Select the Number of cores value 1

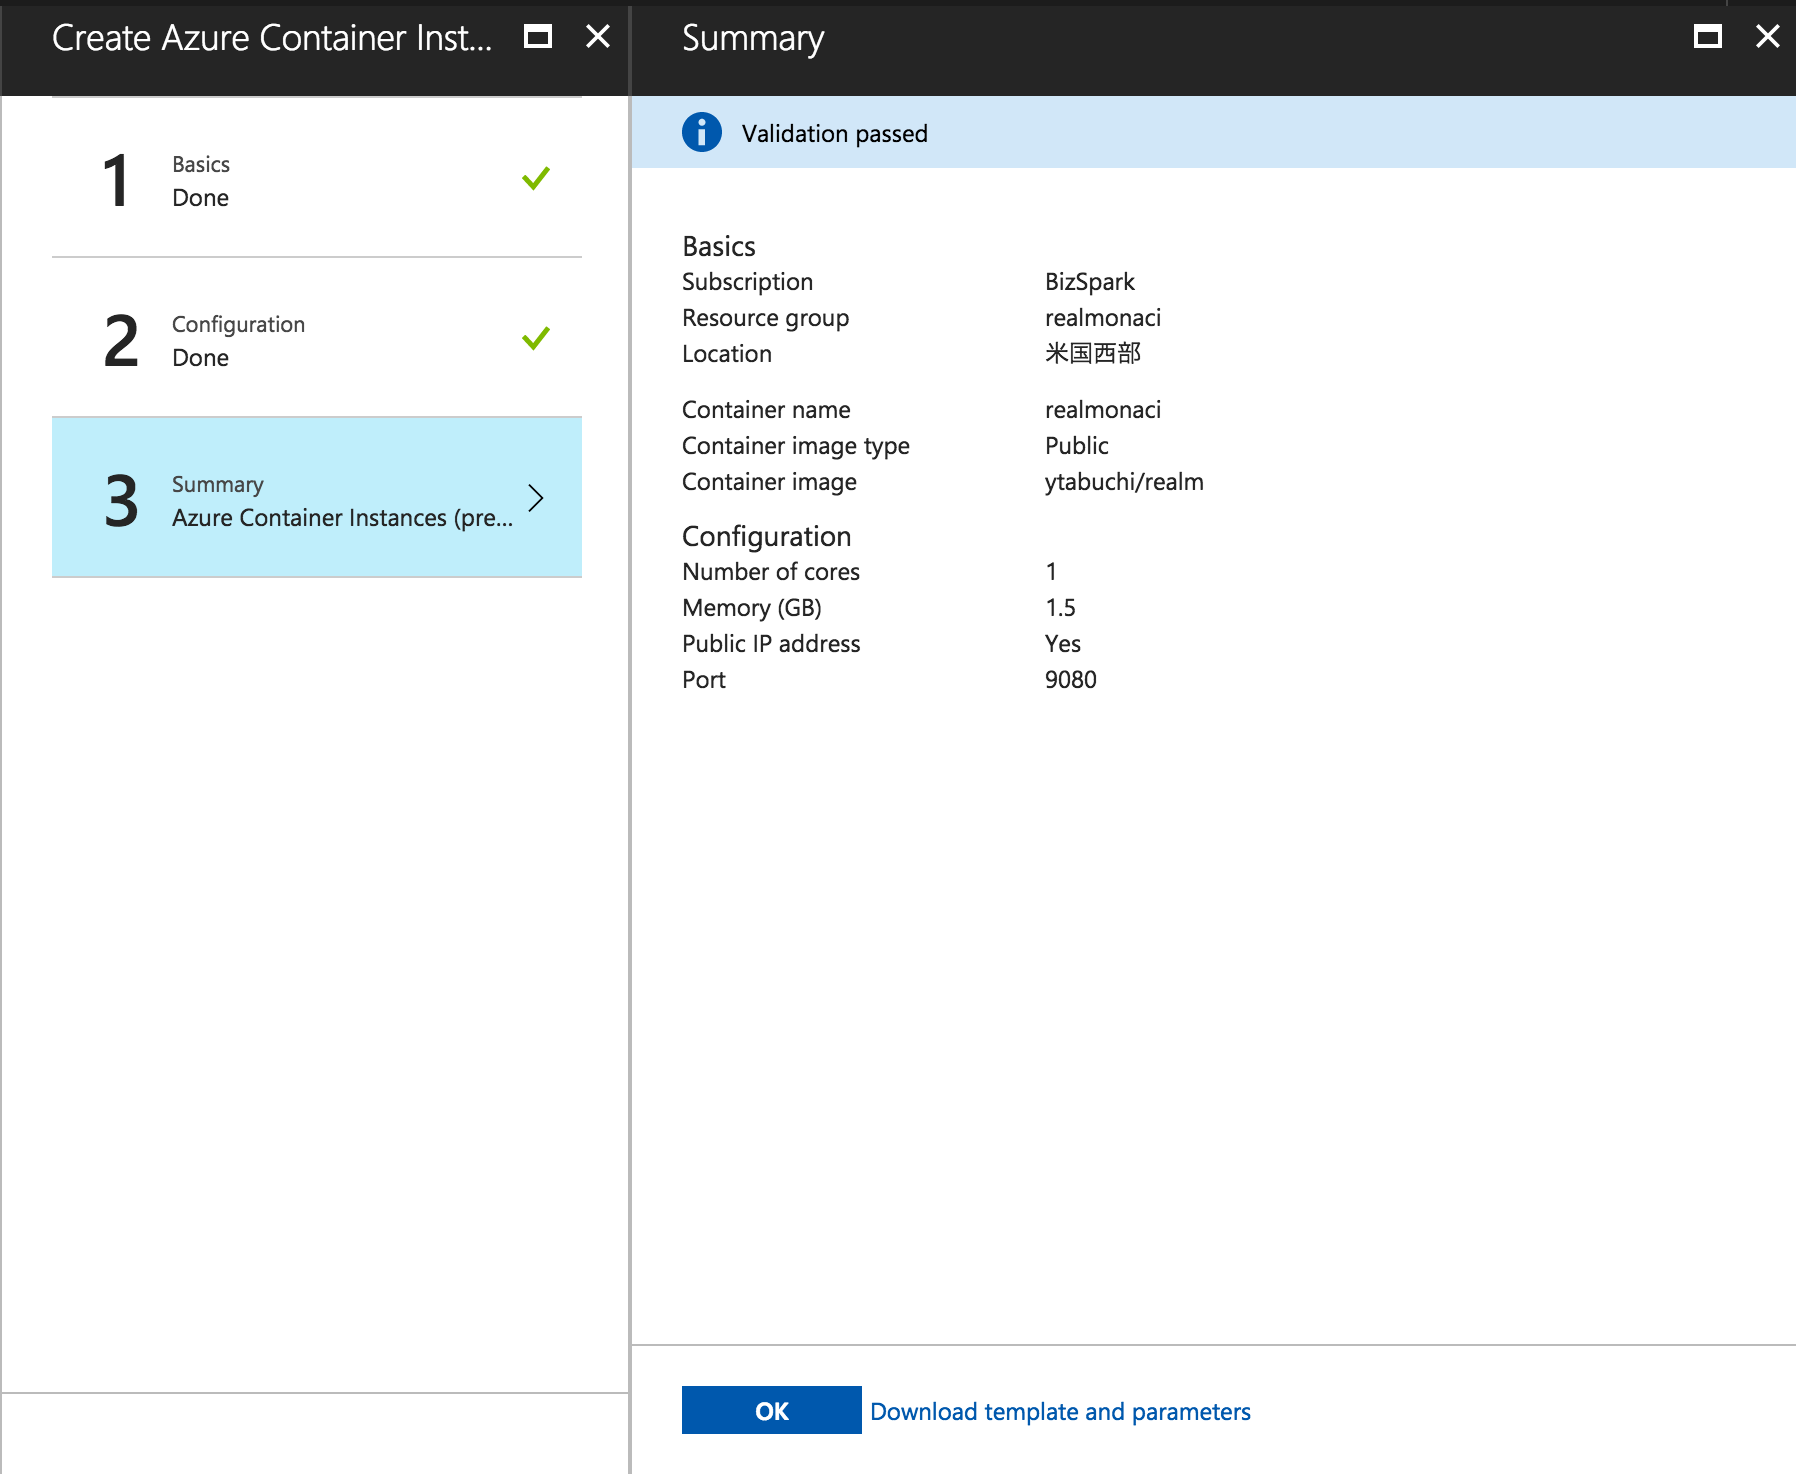coord(1051,572)
